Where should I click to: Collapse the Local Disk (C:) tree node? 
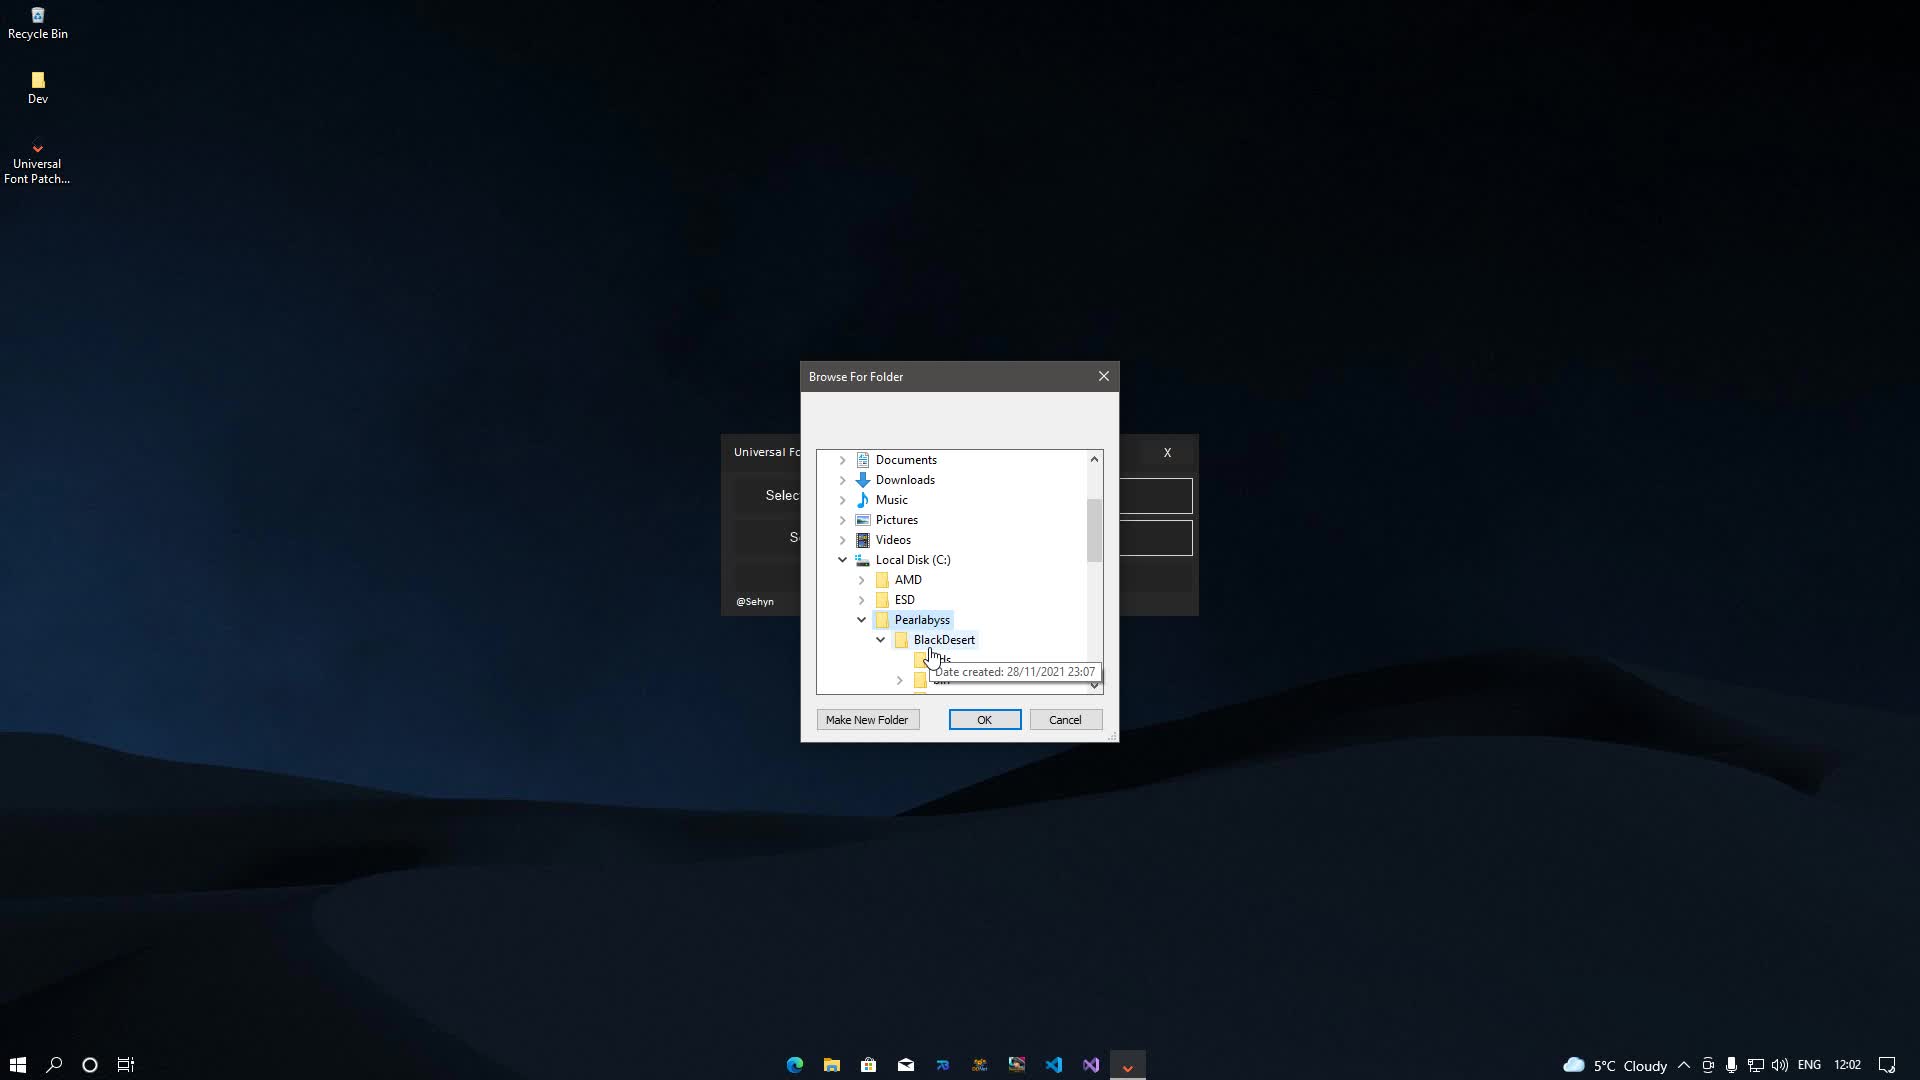pyautogui.click(x=842, y=560)
